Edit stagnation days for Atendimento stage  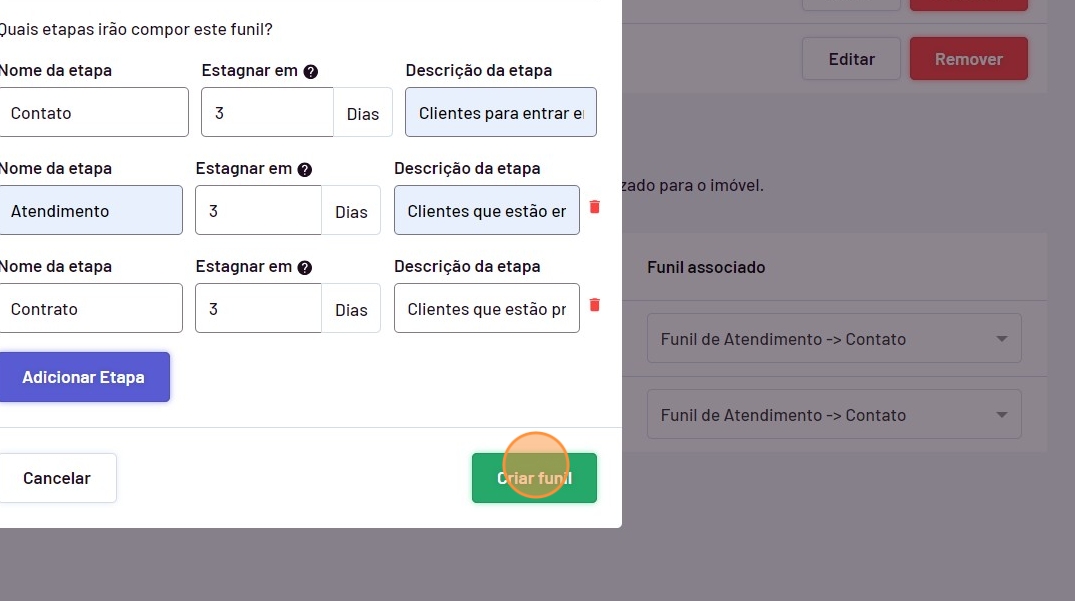pyautogui.click(x=259, y=211)
